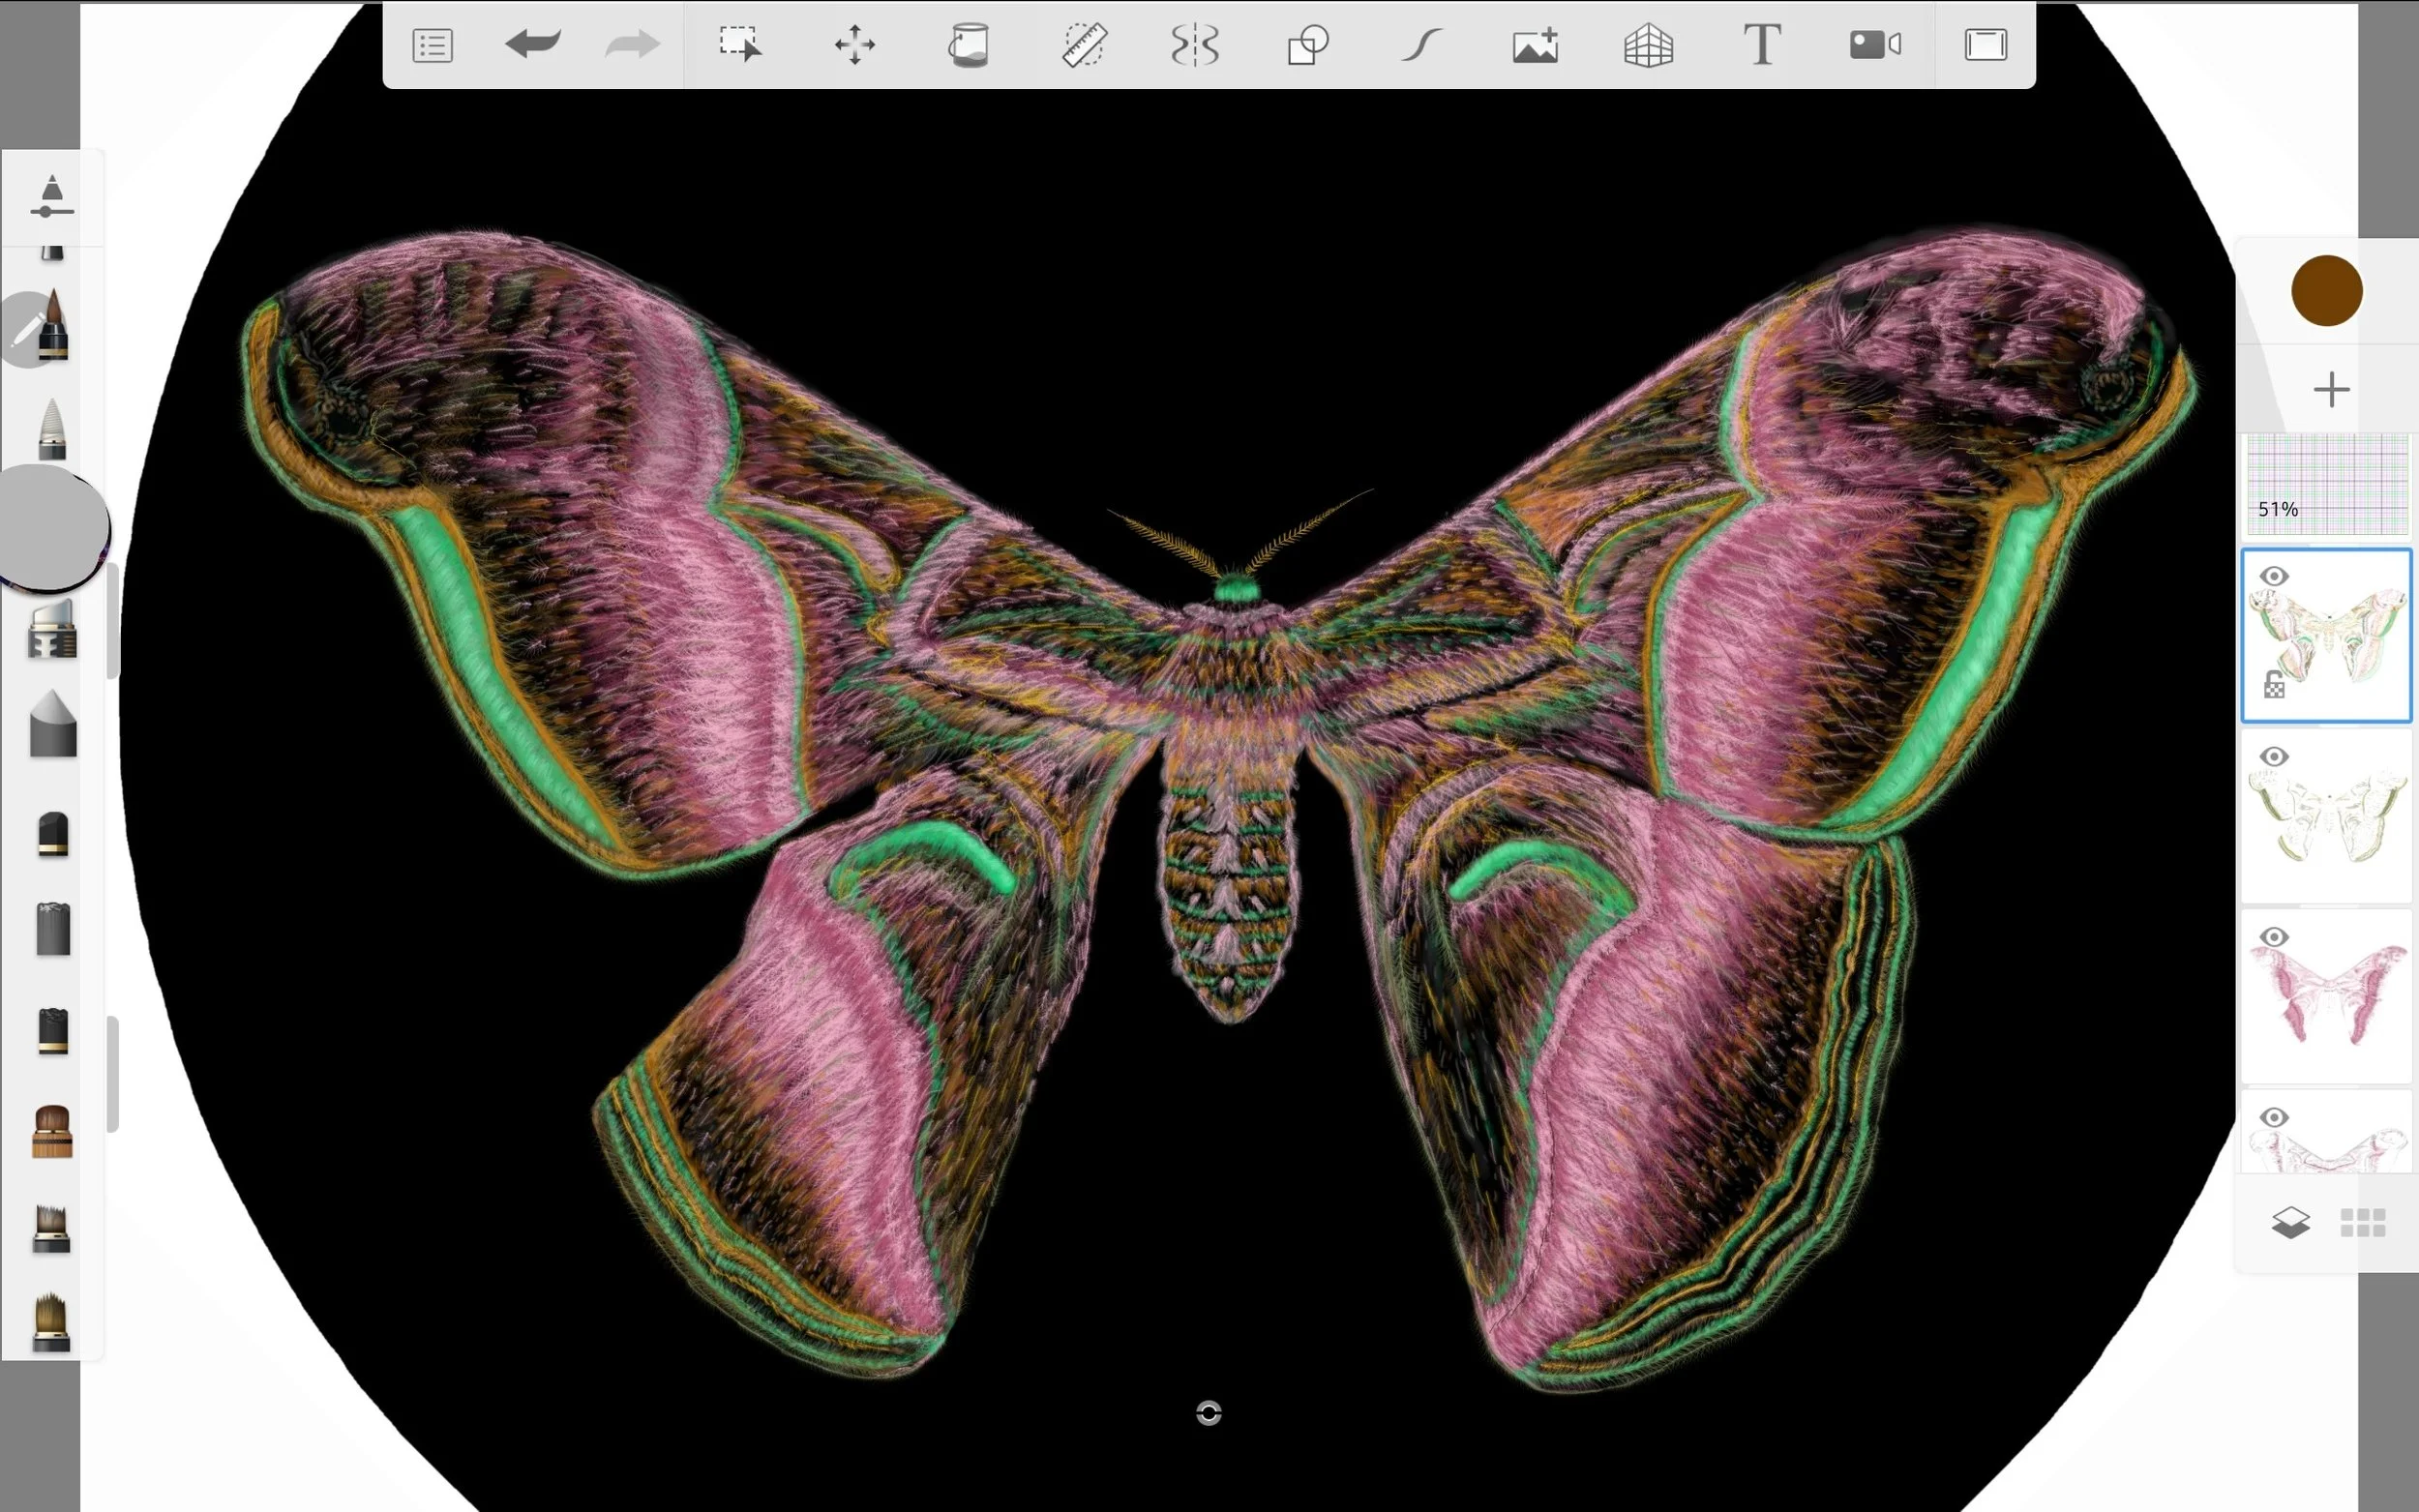Add a new layer with plus
Image resolution: width=2419 pixels, height=1512 pixels.
(x=2331, y=389)
